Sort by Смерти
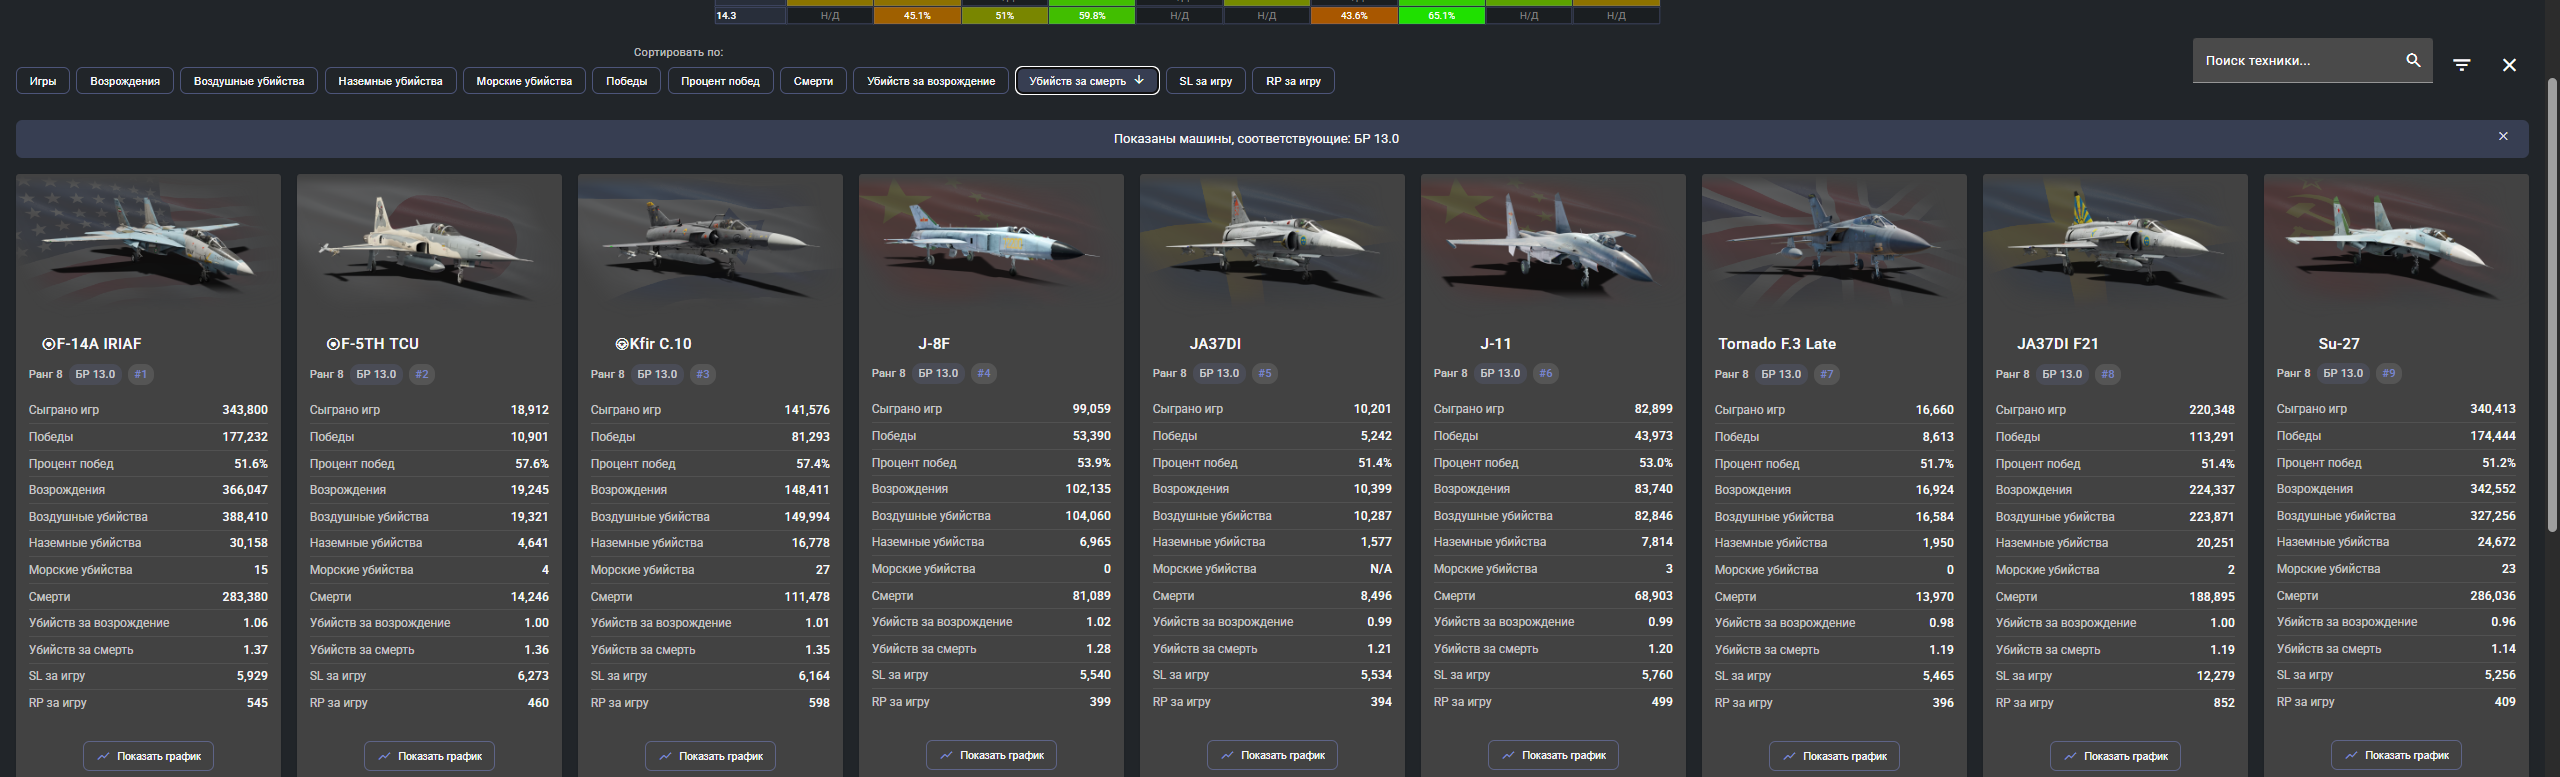 pyautogui.click(x=813, y=81)
